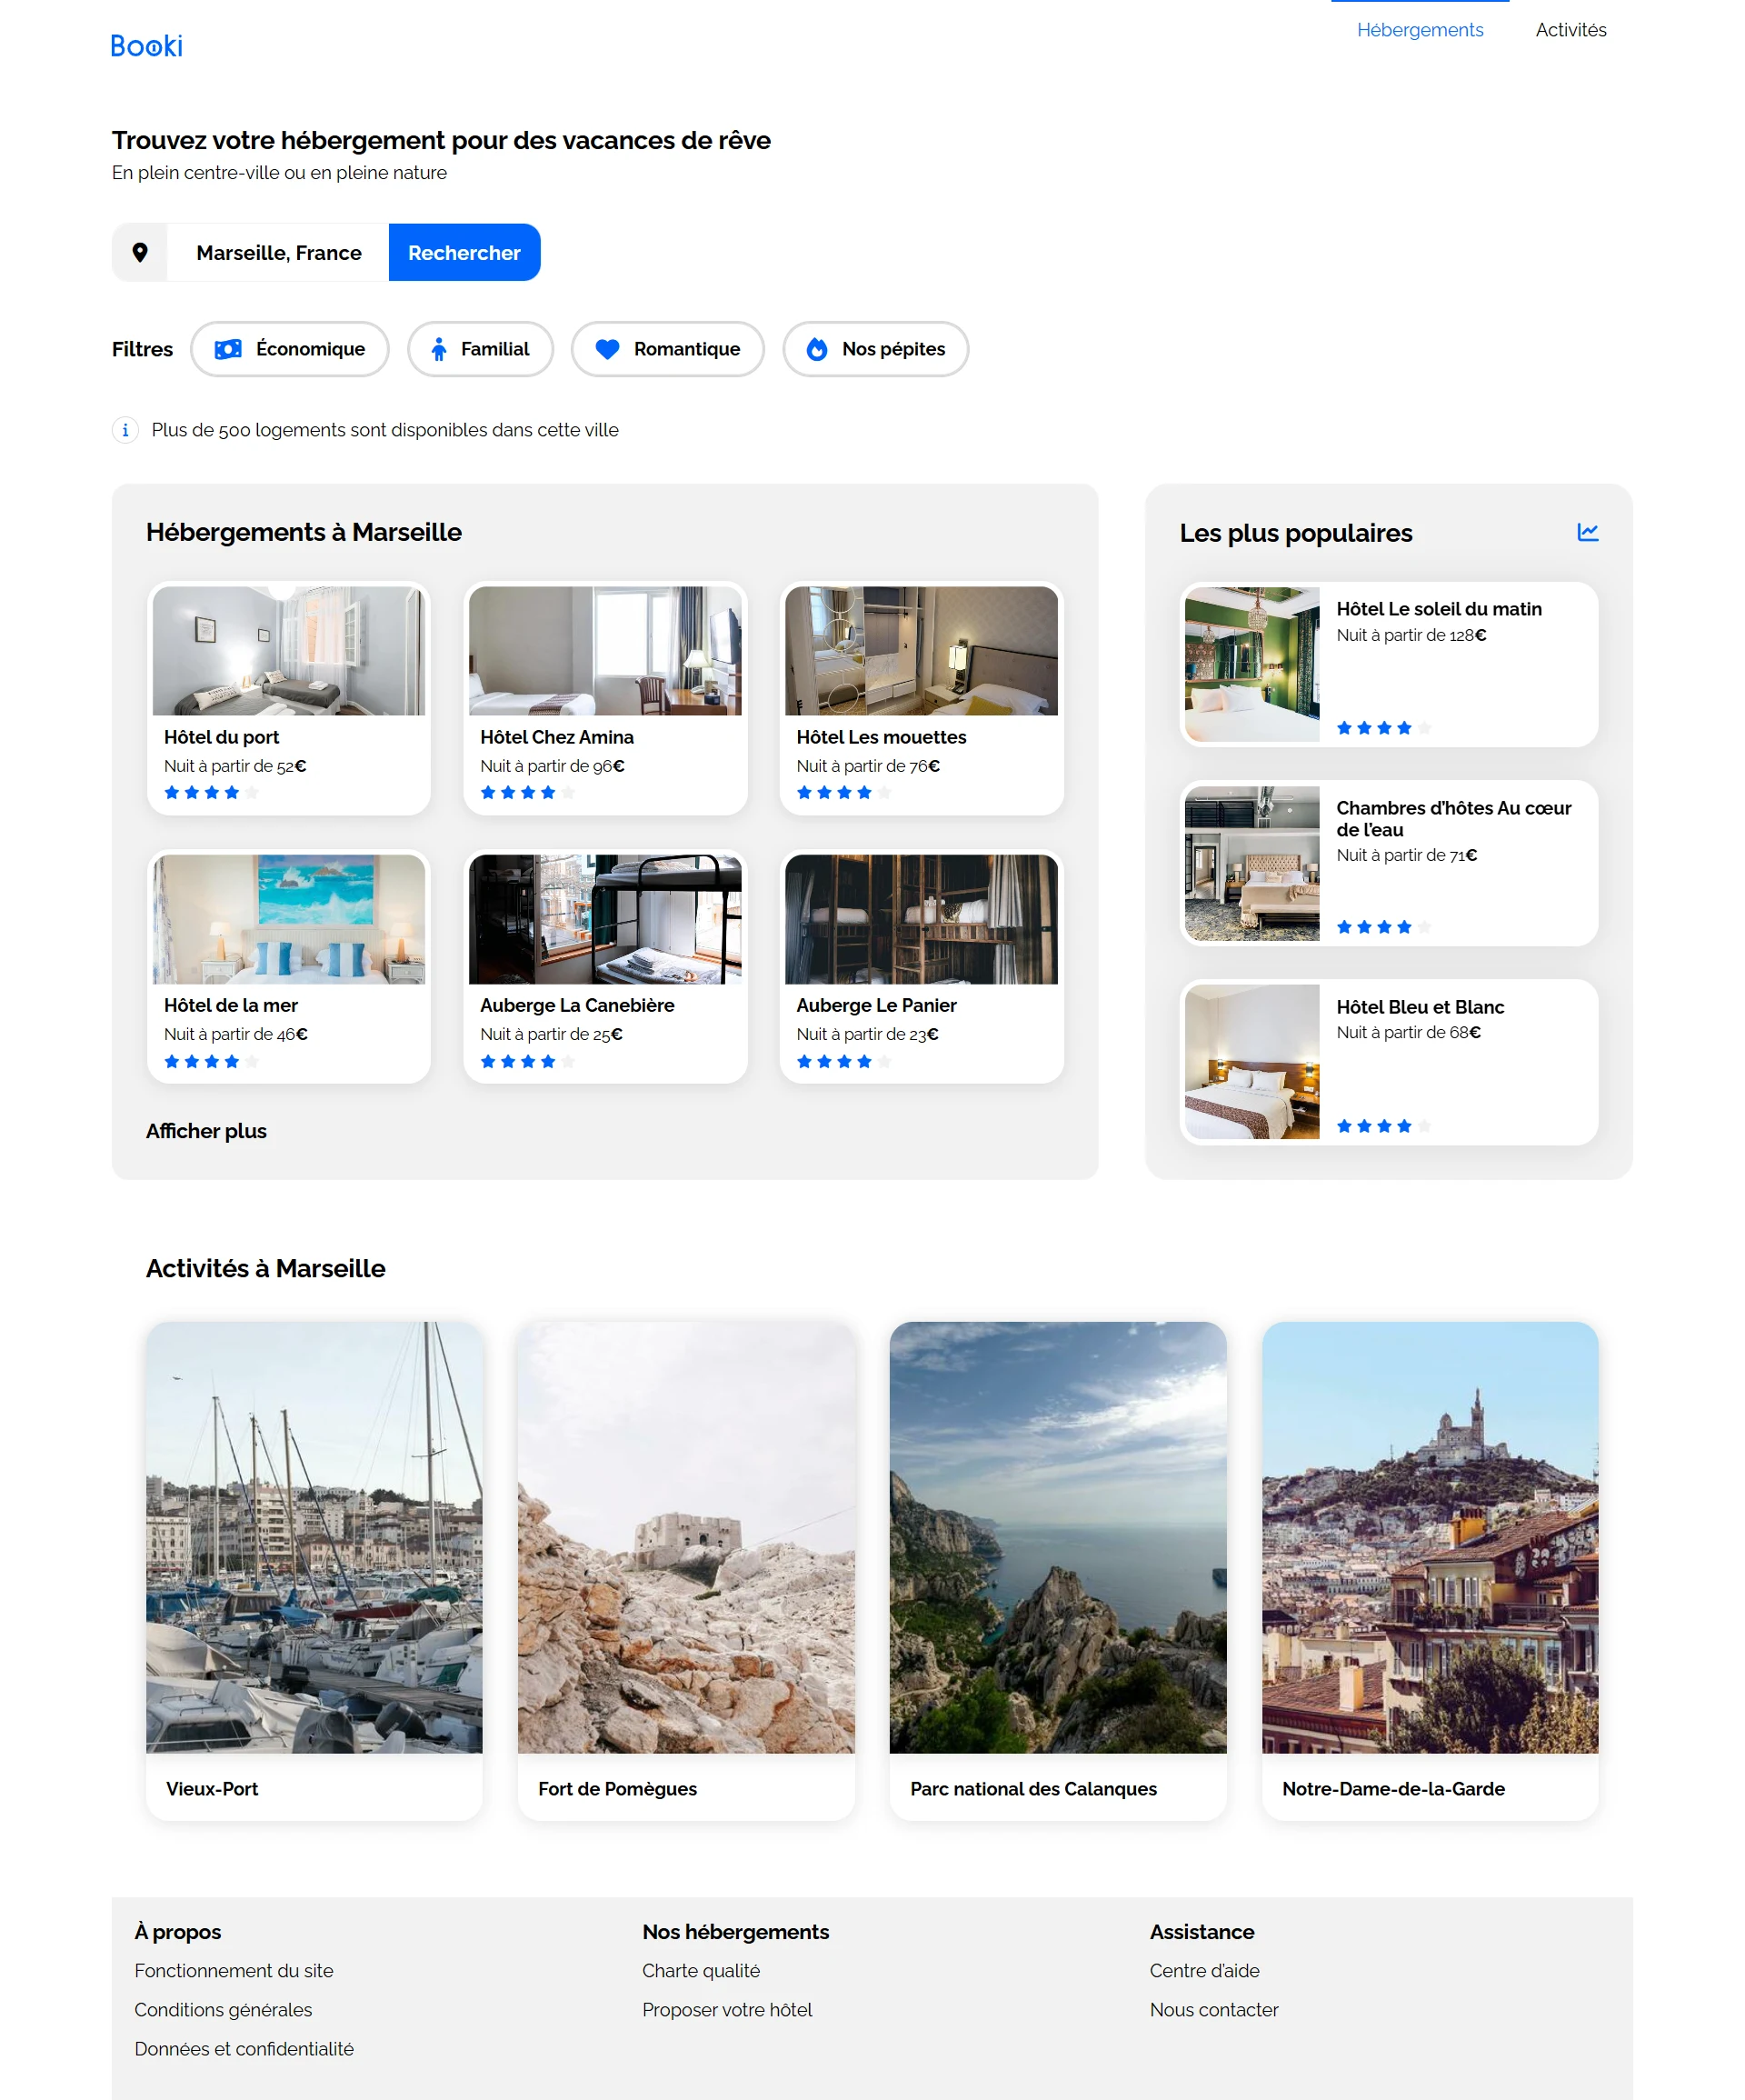Open Conditions générales footer link

(223, 2010)
